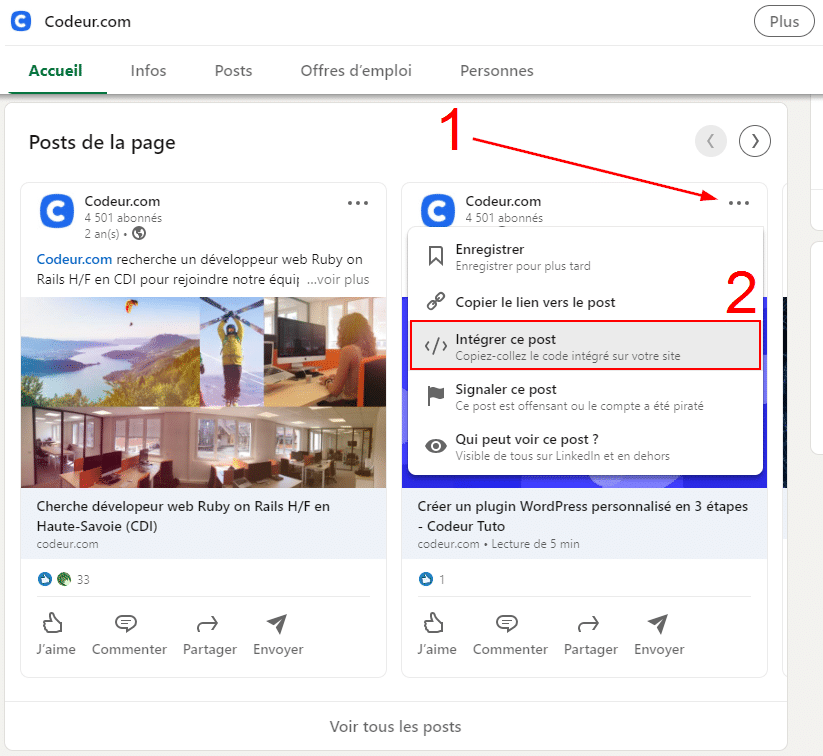823x756 pixels.
Task: Click the 'Plus' button at top right
Action: tap(784, 21)
